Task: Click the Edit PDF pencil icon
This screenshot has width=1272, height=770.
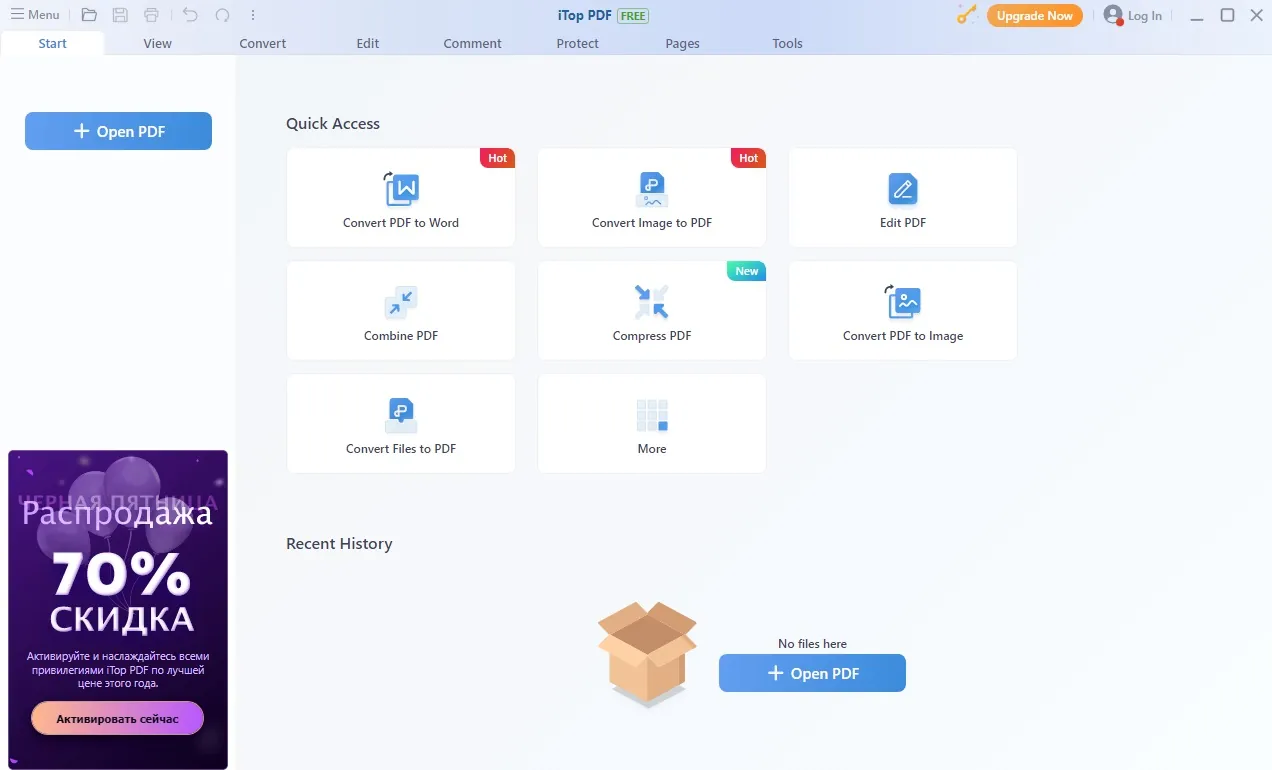Action: click(903, 189)
